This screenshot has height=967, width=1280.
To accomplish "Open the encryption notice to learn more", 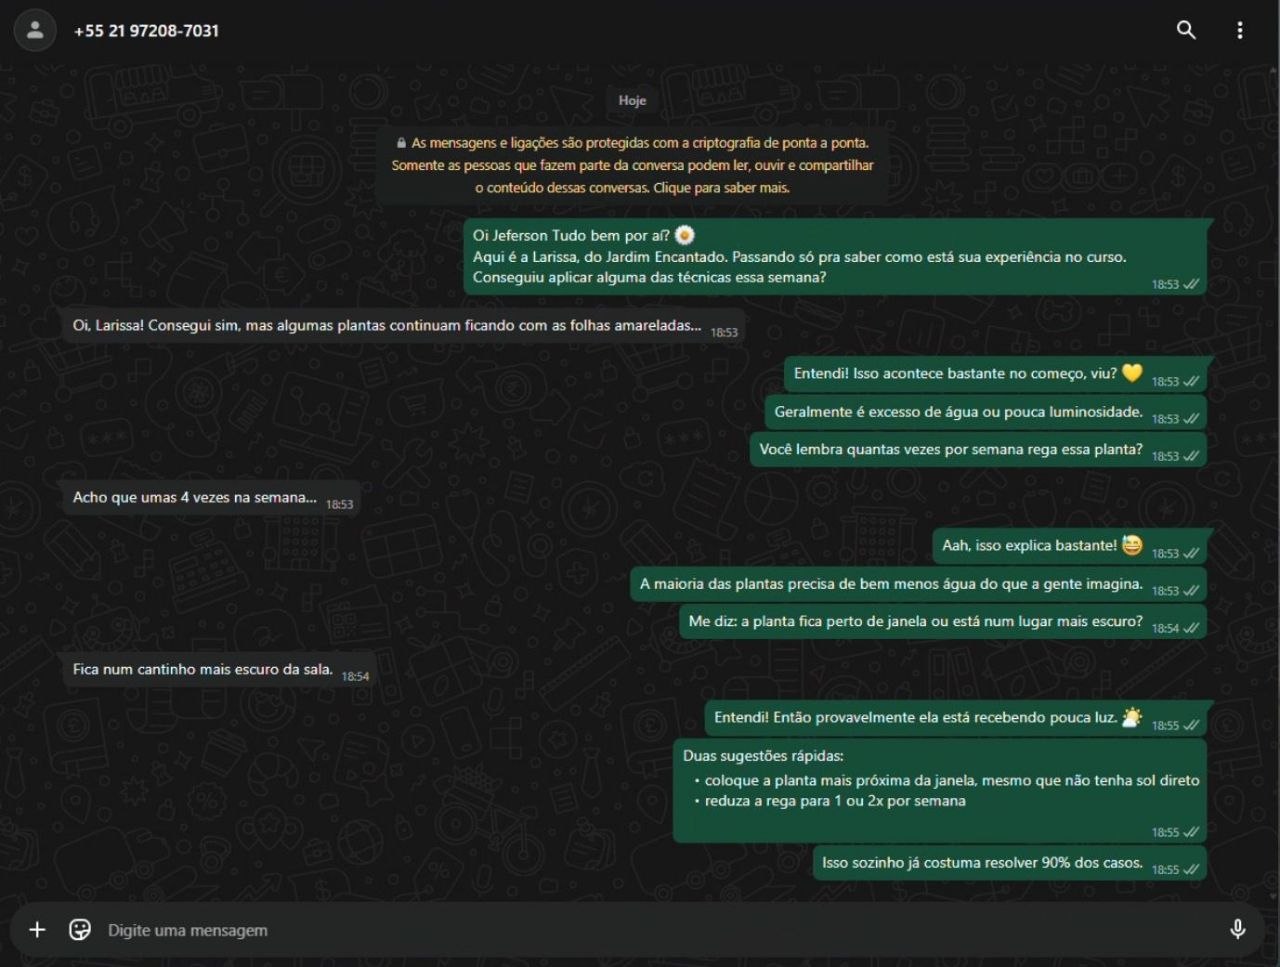I will (x=632, y=165).
